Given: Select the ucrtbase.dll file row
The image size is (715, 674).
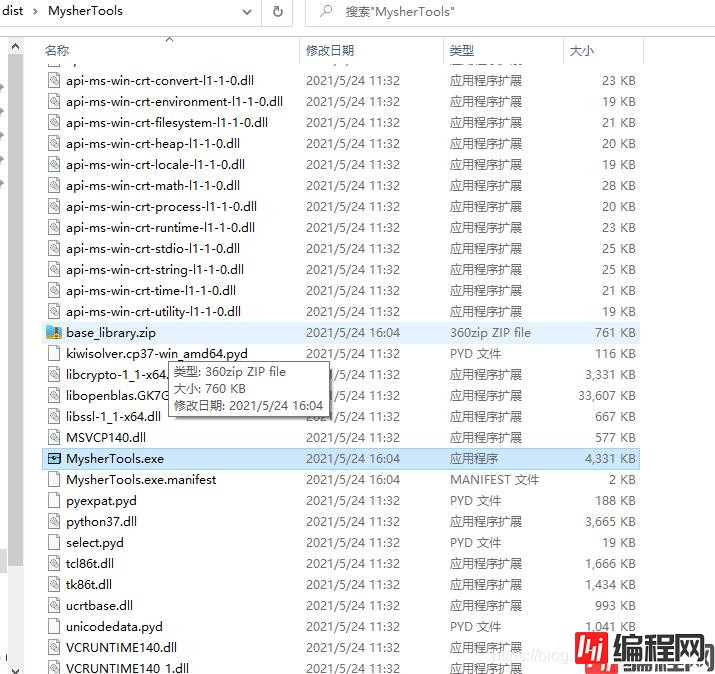Looking at the screenshot, I should [99, 605].
